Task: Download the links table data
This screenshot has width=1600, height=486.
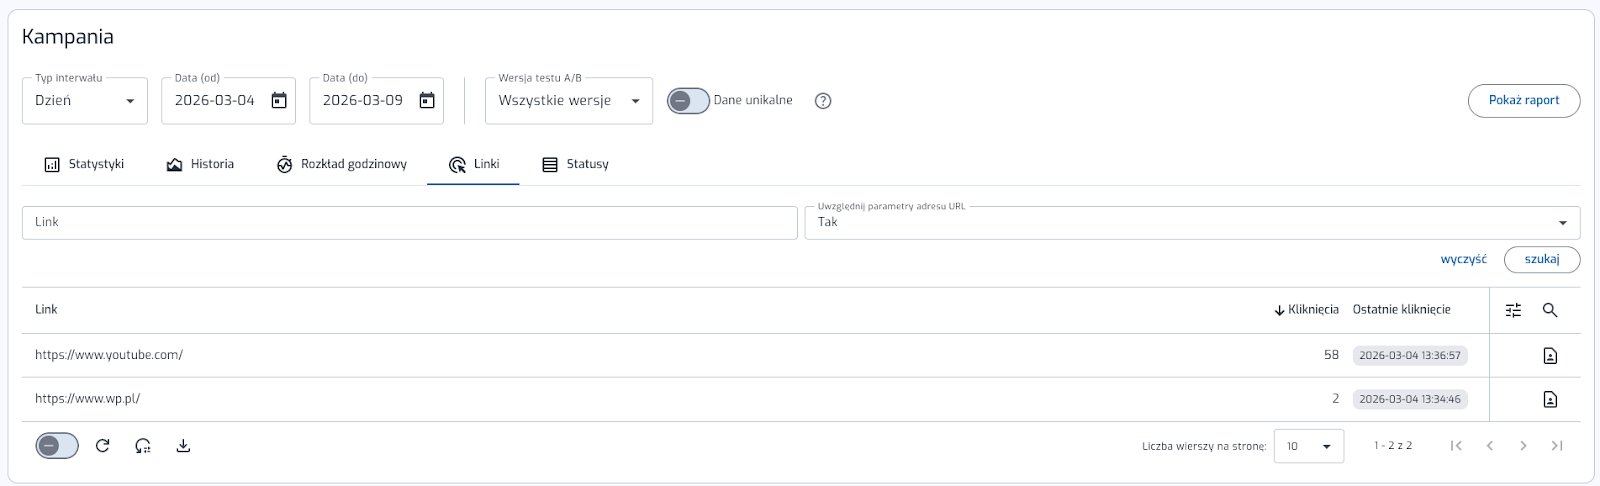Action: point(183,446)
